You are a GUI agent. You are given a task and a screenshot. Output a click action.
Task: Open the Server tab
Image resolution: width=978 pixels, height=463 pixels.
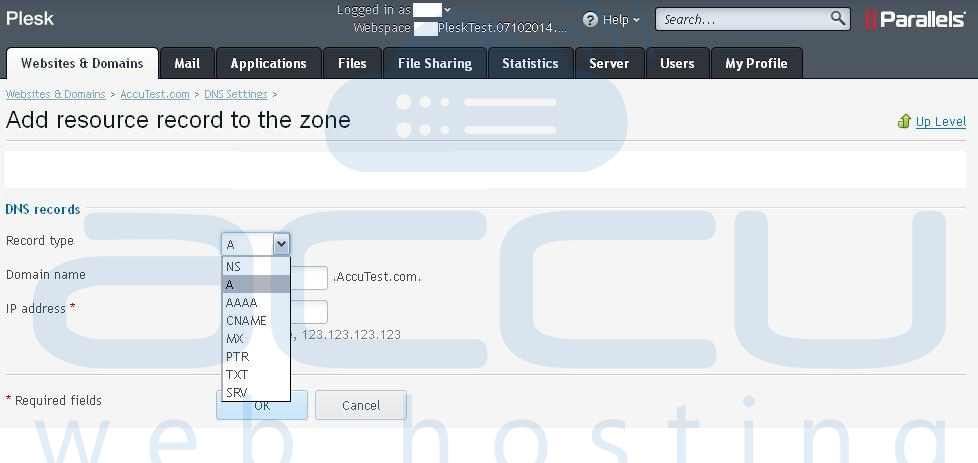(x=609, y=63)
